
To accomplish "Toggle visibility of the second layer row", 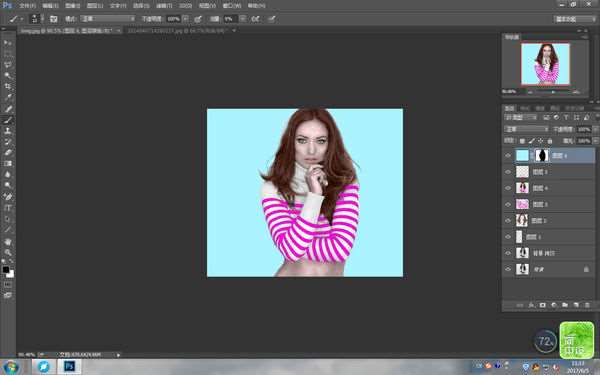I will pos(508,172).
